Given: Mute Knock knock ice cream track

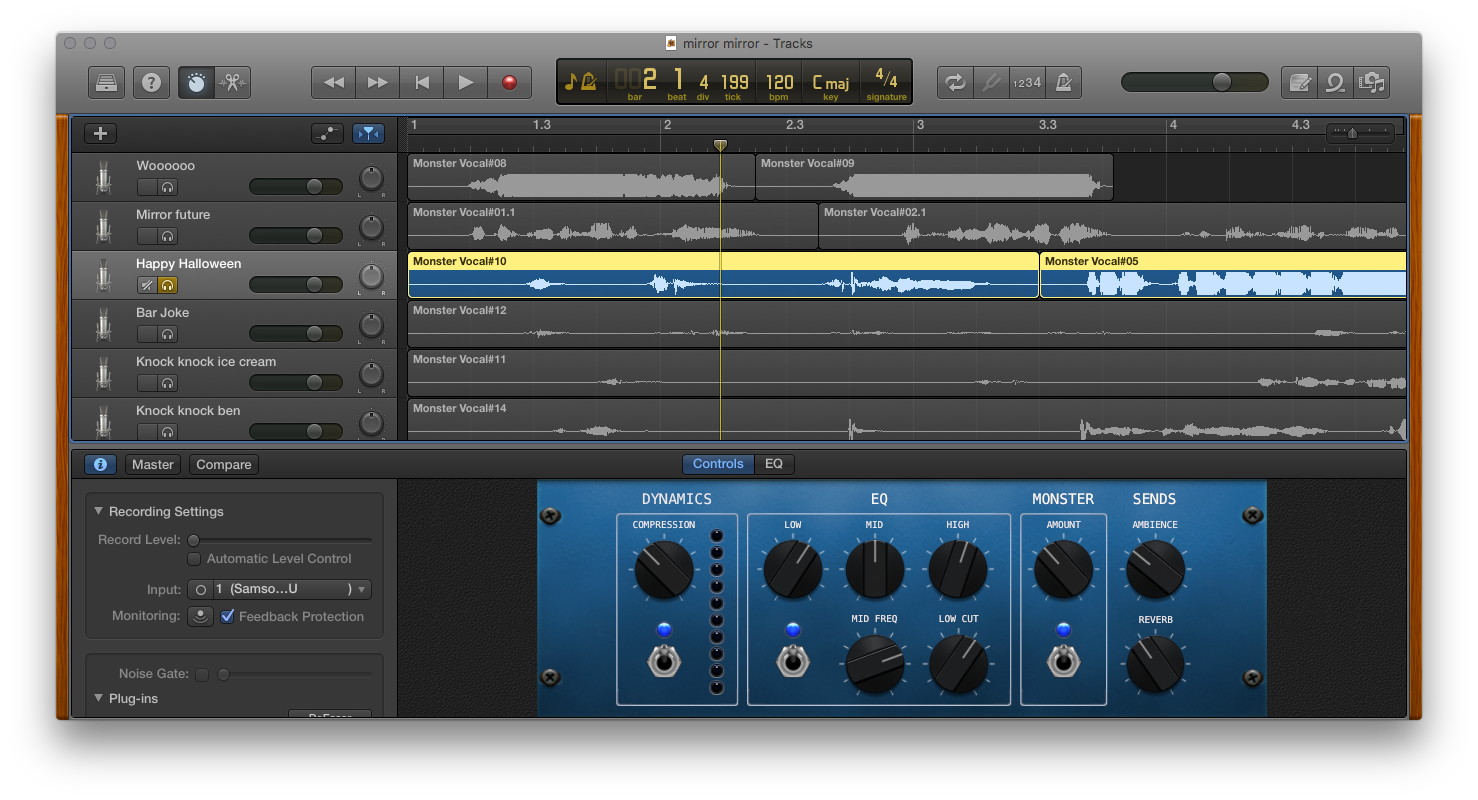Looking at the screenshot, I should [x=147, y=383].
